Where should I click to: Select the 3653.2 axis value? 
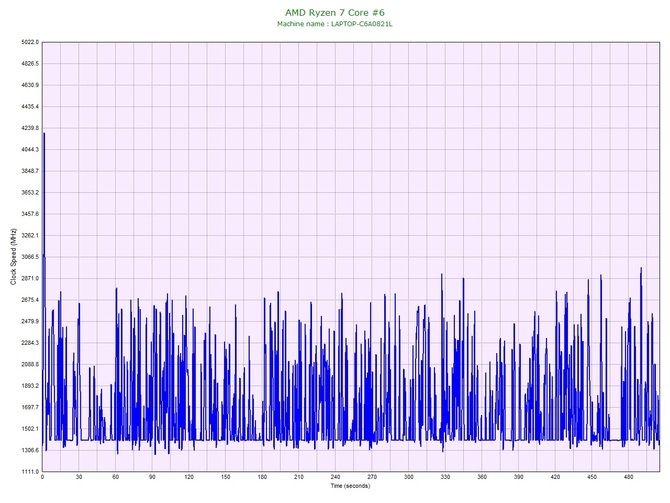(x=30, y=192)
